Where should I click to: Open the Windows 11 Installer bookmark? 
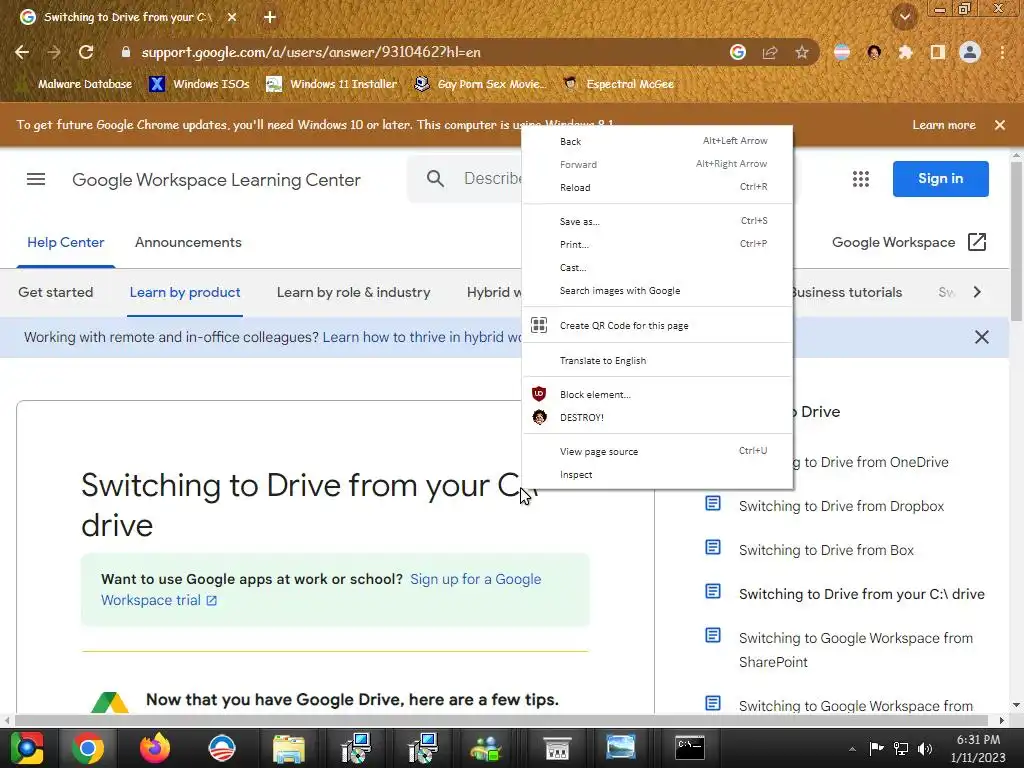tap(332, 84)
